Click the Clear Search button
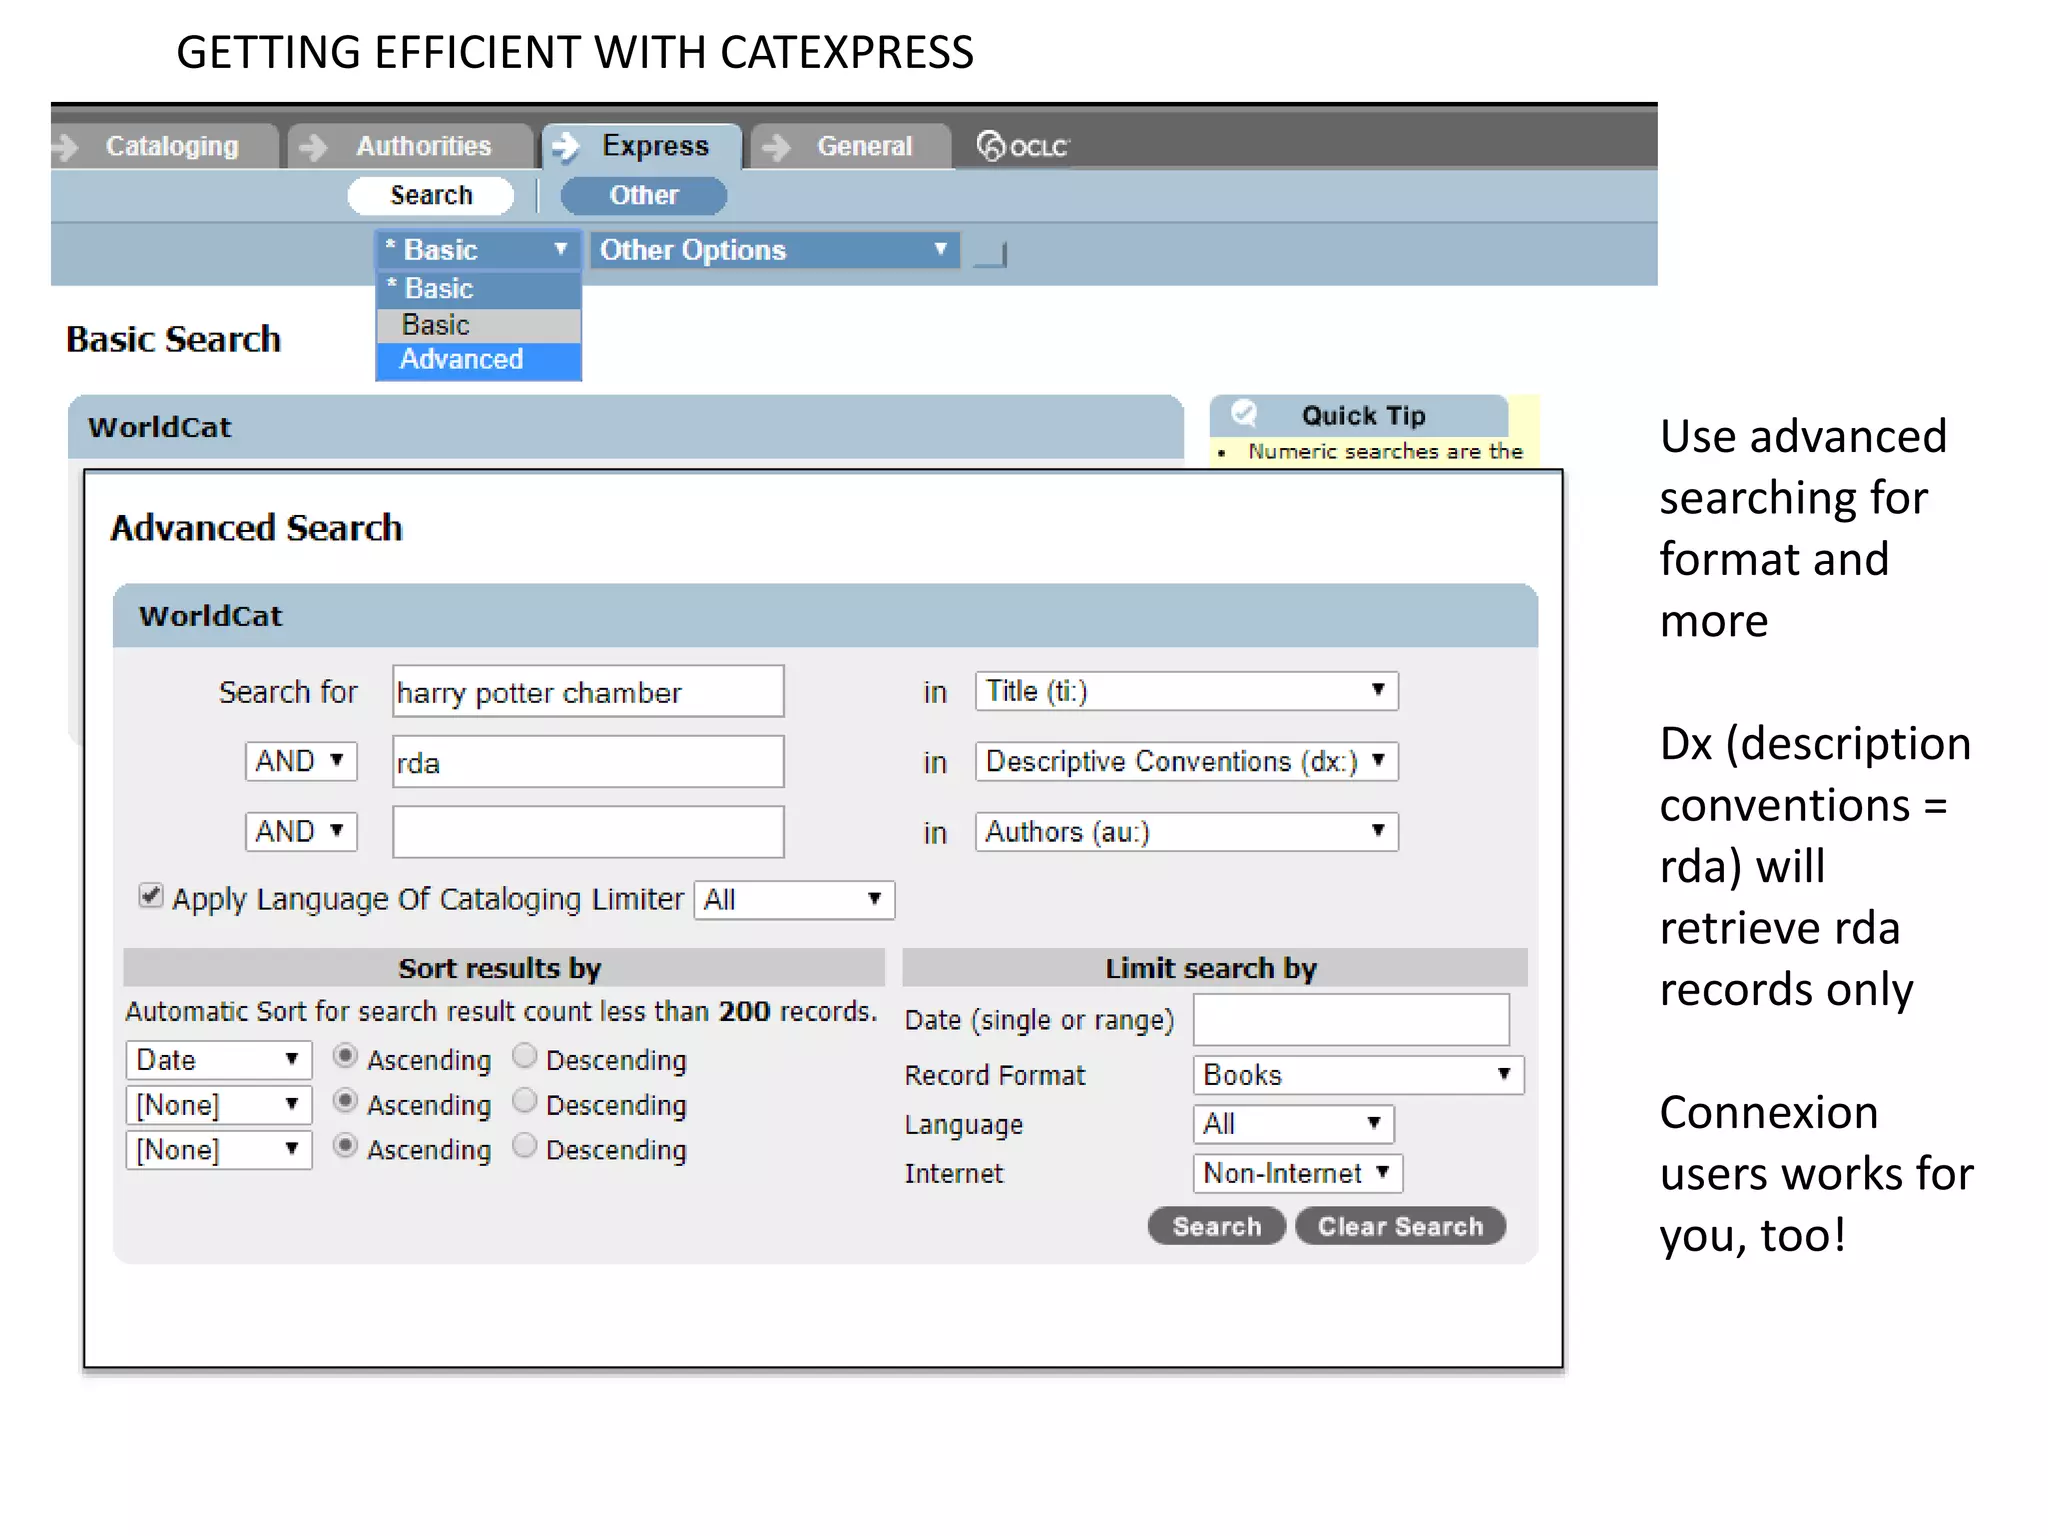Image resolution: width=2048 pixels, height=1536 pixels. point(1400,1226)
